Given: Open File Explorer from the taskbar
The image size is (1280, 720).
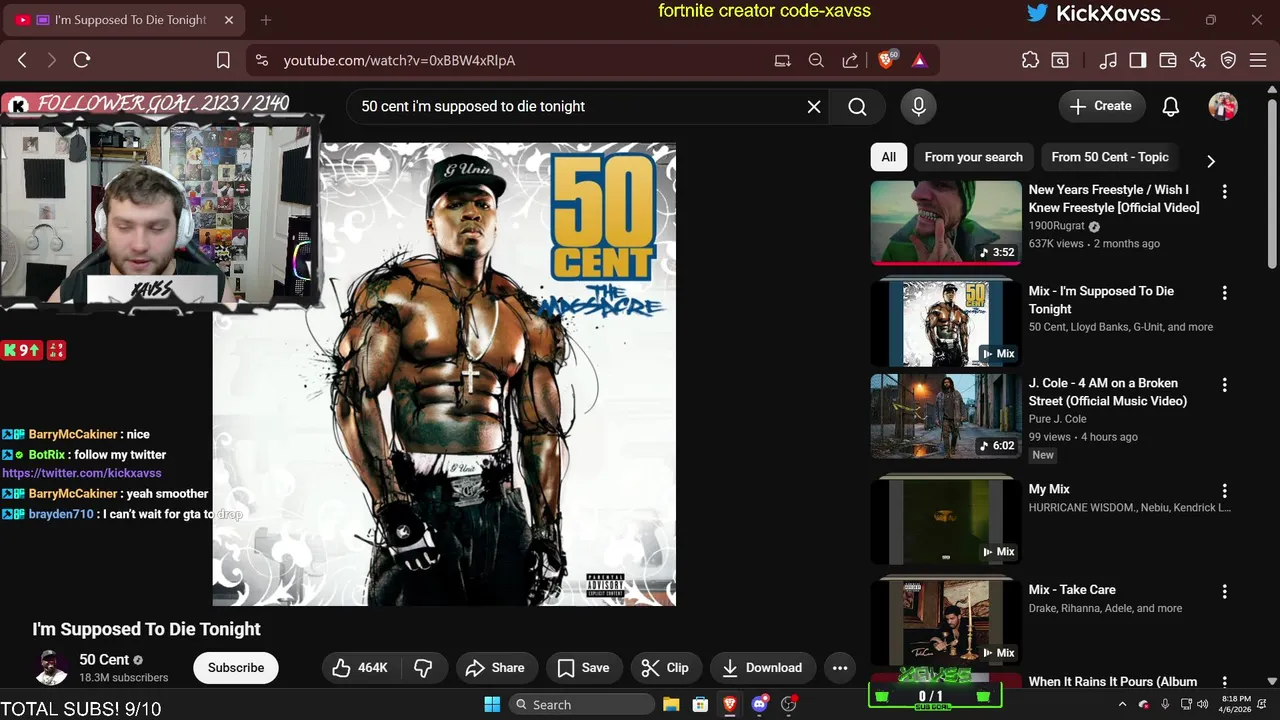Looking at the screenshot, I should pyautogui.click(x=671, y=704).
